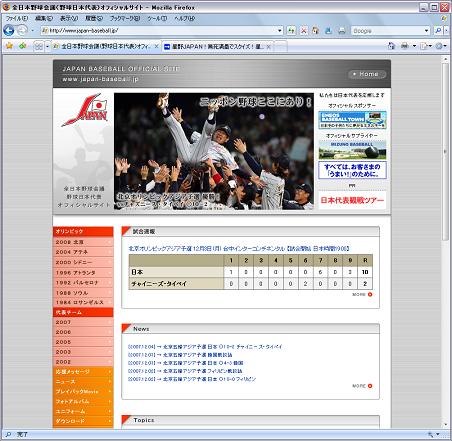
Task: Switch to the 全日本野球会議 tab
Action: [x=105, y=46]
